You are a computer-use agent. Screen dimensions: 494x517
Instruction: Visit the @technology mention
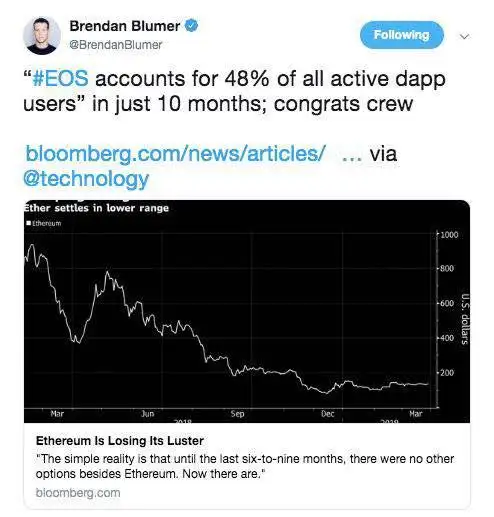(86, 179)
